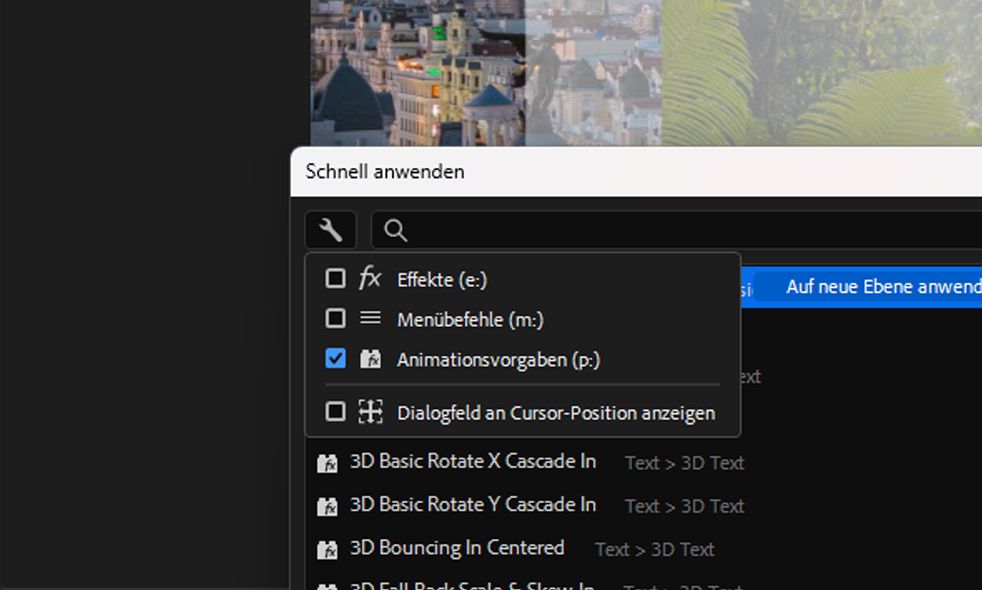
Task: Toggle Dialogfeld an Cursor-Position anzeigen checkbox
Action: (336, 411)
